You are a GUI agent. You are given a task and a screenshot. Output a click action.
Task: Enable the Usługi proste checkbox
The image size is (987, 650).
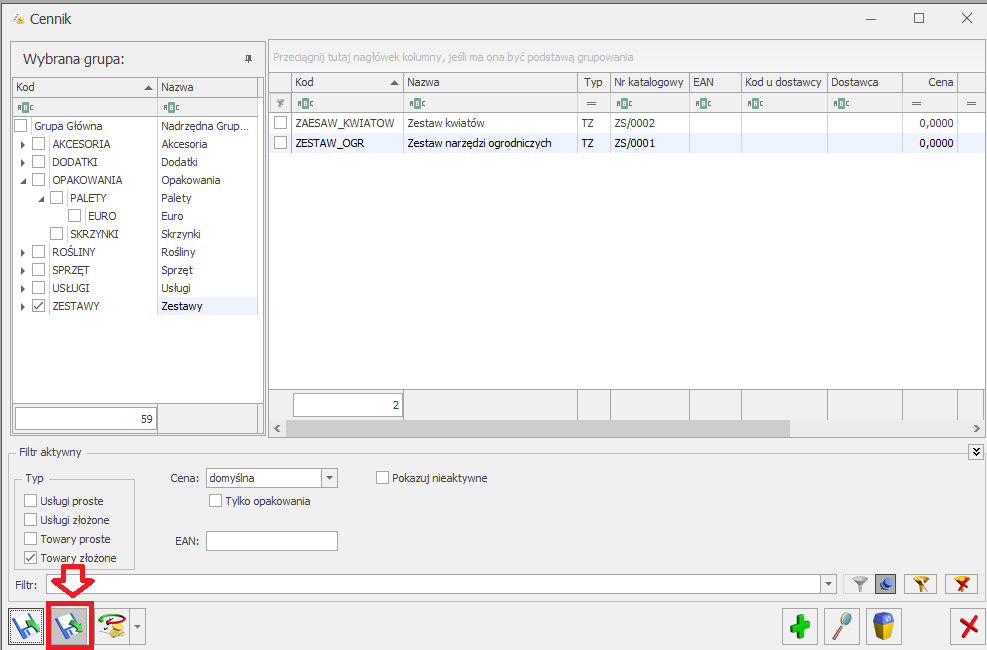(31, 501)
